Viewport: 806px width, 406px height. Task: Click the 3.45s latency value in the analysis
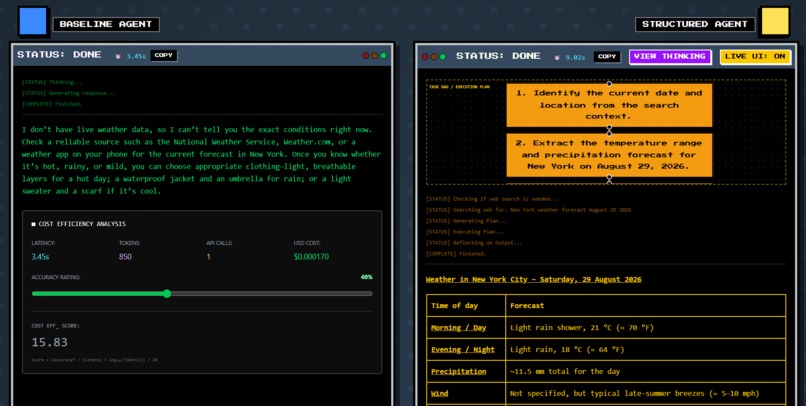coord(40,256)
